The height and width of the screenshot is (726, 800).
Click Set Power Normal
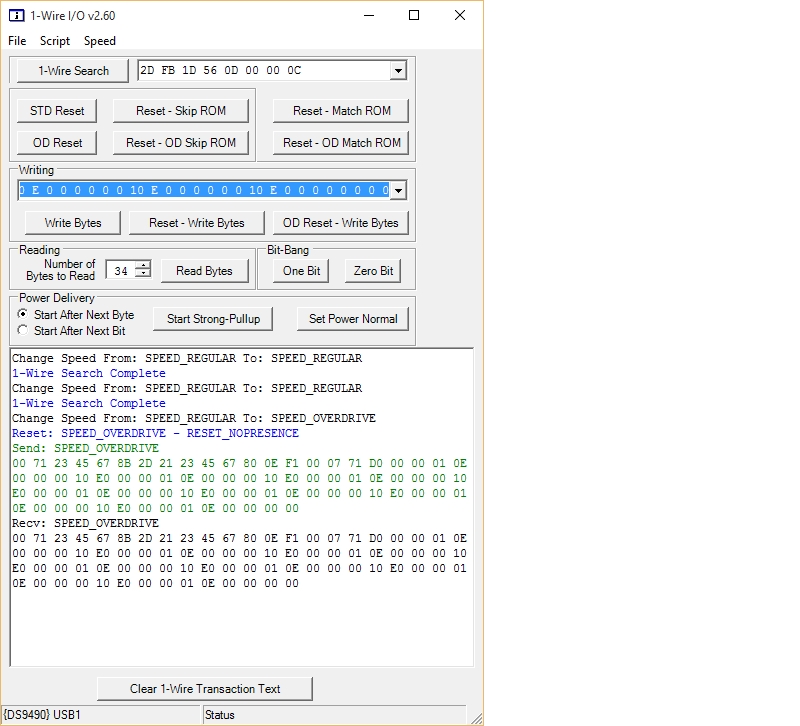(x=353, y=319)
